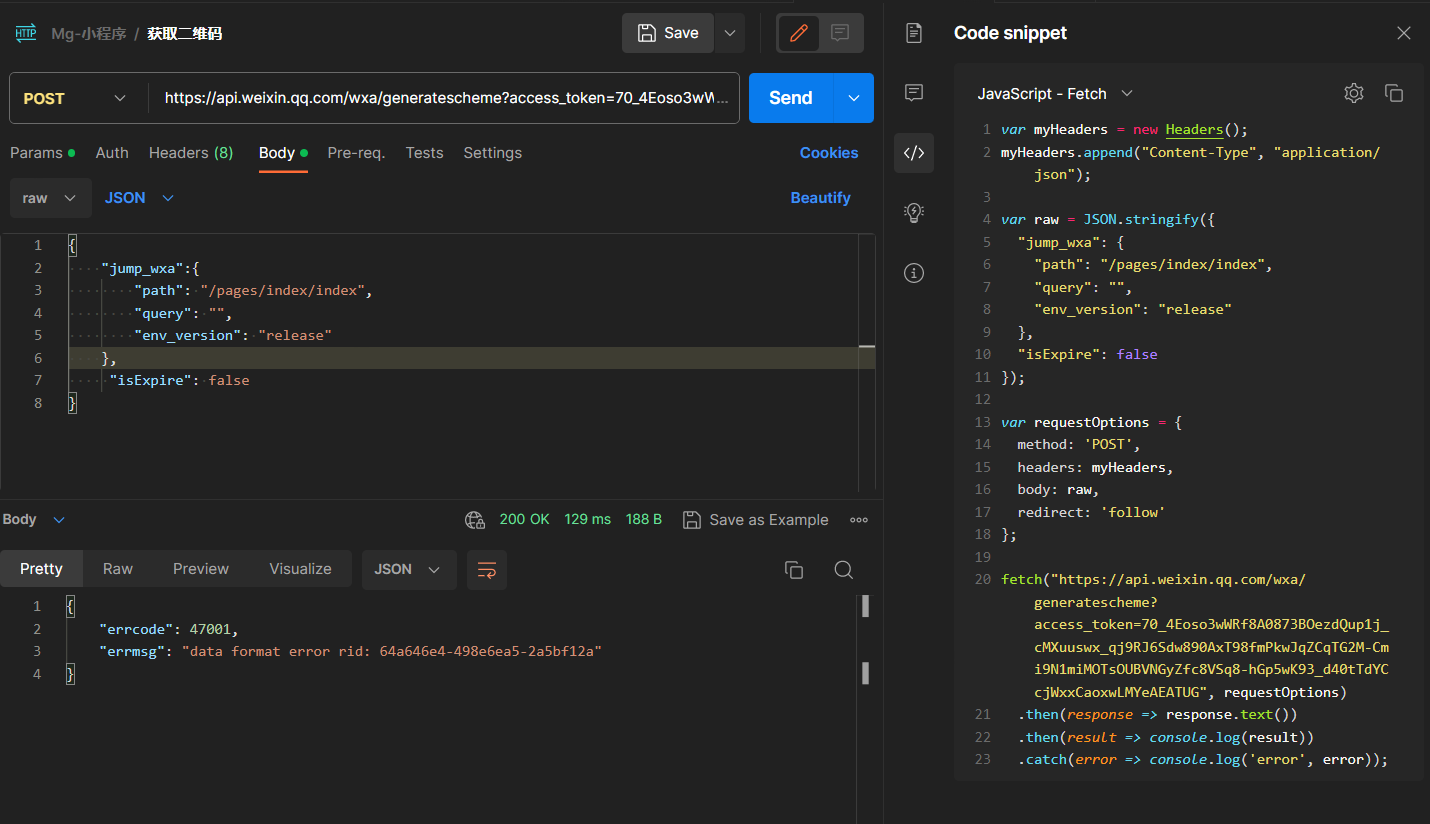Open the raw body type dropdown
This screenshot has height=824, width=1430.
point(50,198)
